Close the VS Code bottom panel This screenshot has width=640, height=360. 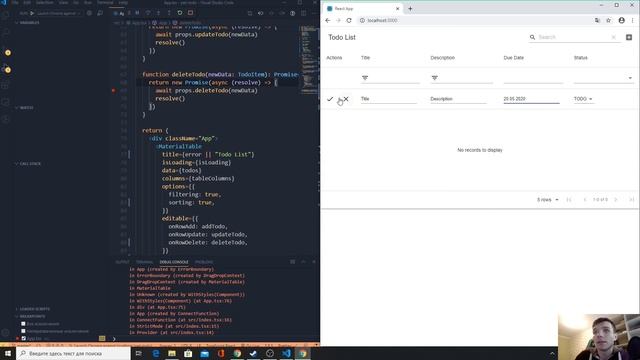(314, 262)
